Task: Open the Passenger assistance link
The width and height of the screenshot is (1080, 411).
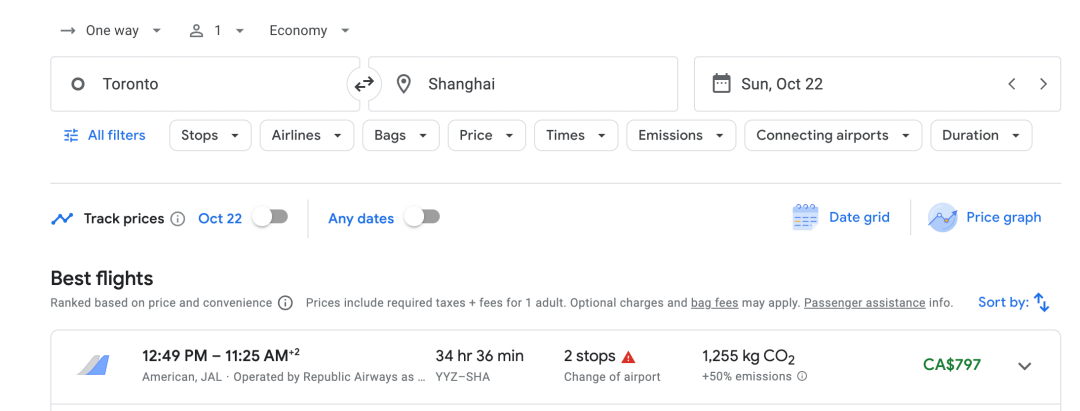Action: (x=864, y=303)
